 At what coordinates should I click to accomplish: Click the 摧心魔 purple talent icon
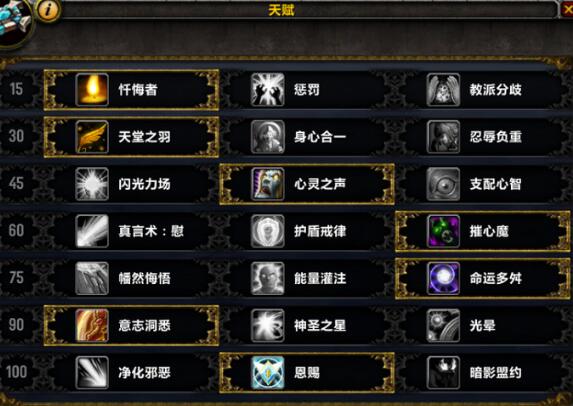pyautogui.click(x=443, y=231)
